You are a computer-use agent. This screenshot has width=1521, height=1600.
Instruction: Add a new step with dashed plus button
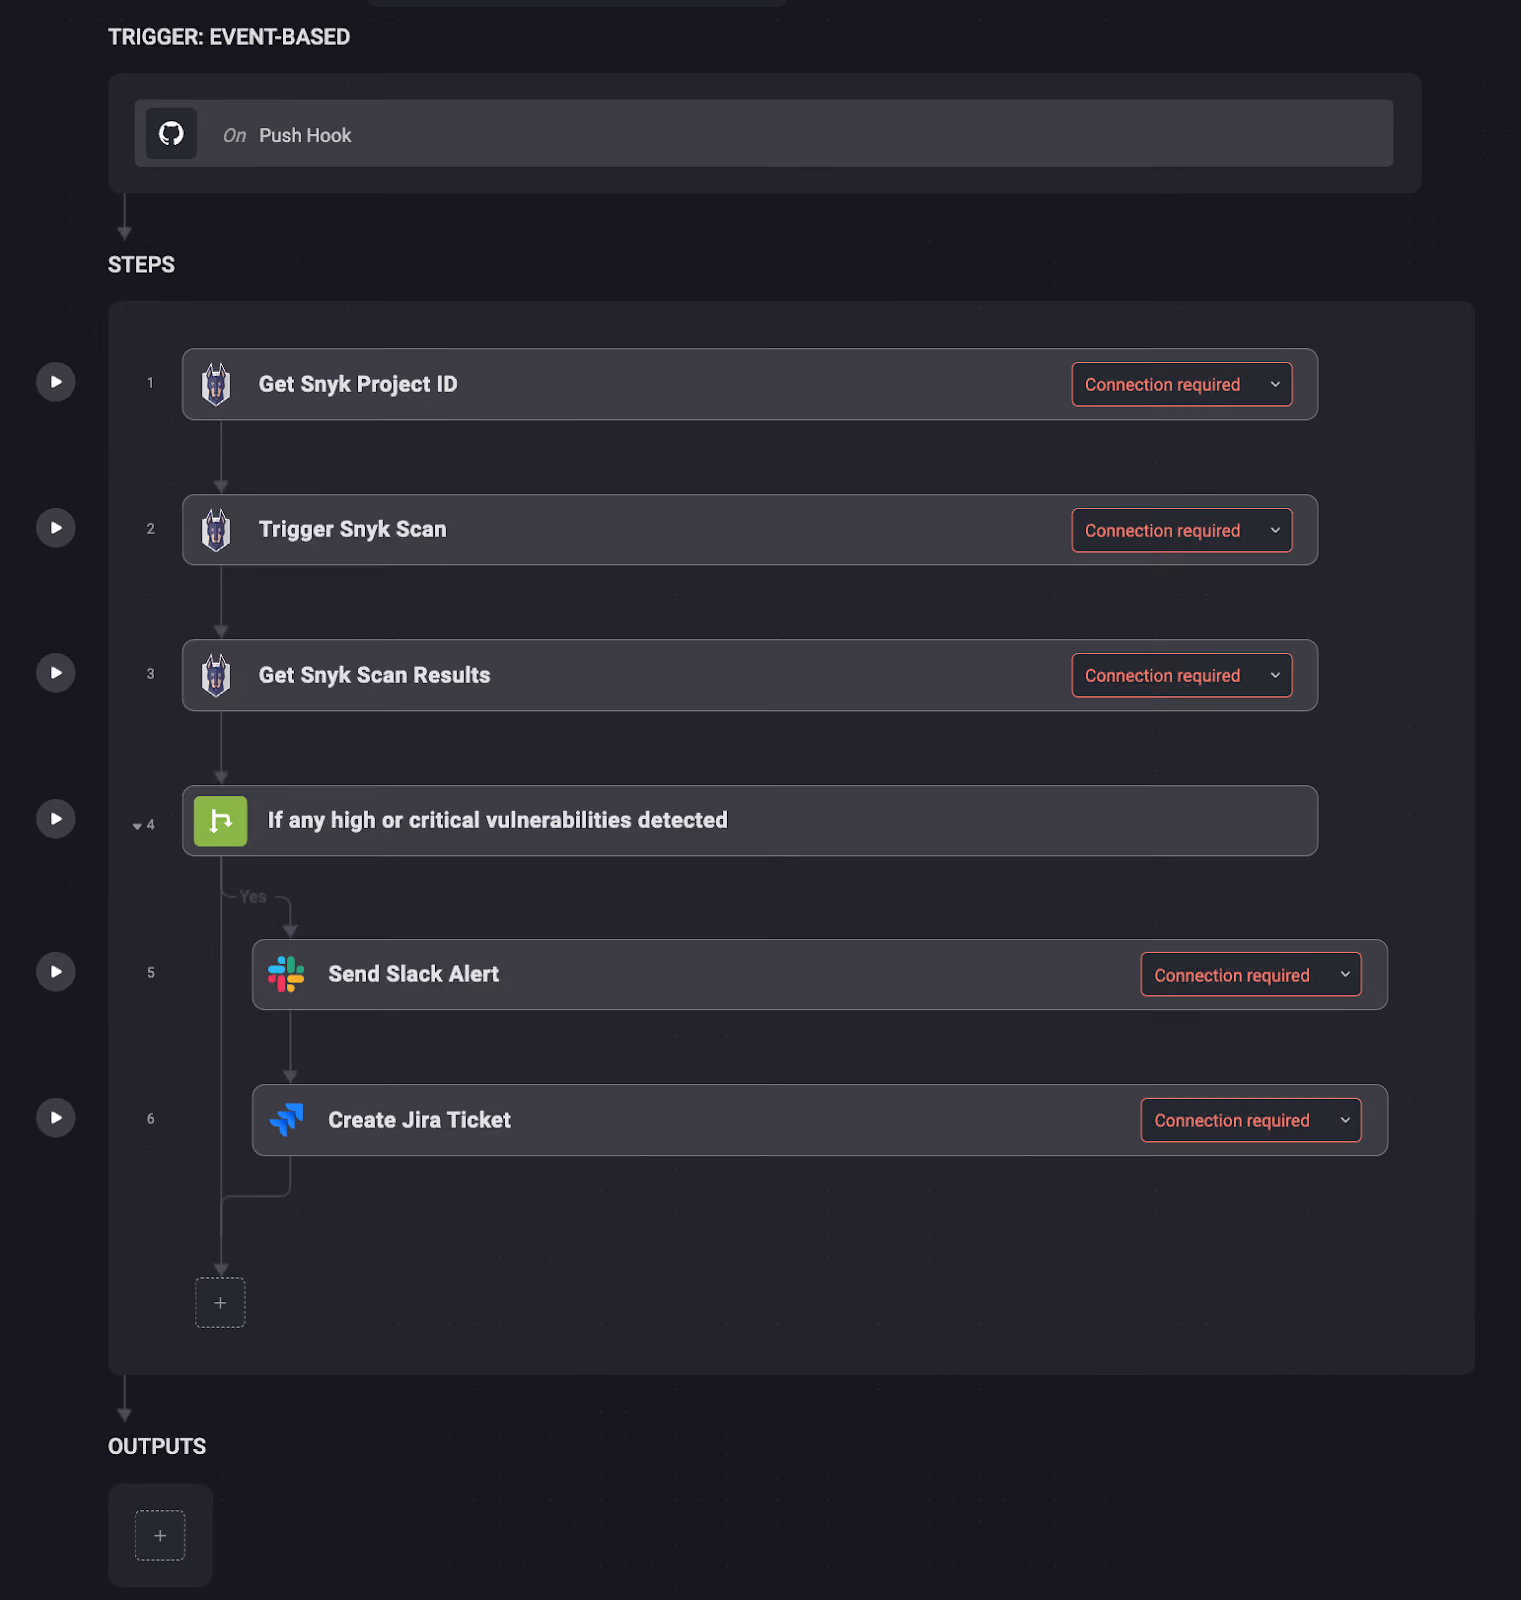coord(220,1303)
